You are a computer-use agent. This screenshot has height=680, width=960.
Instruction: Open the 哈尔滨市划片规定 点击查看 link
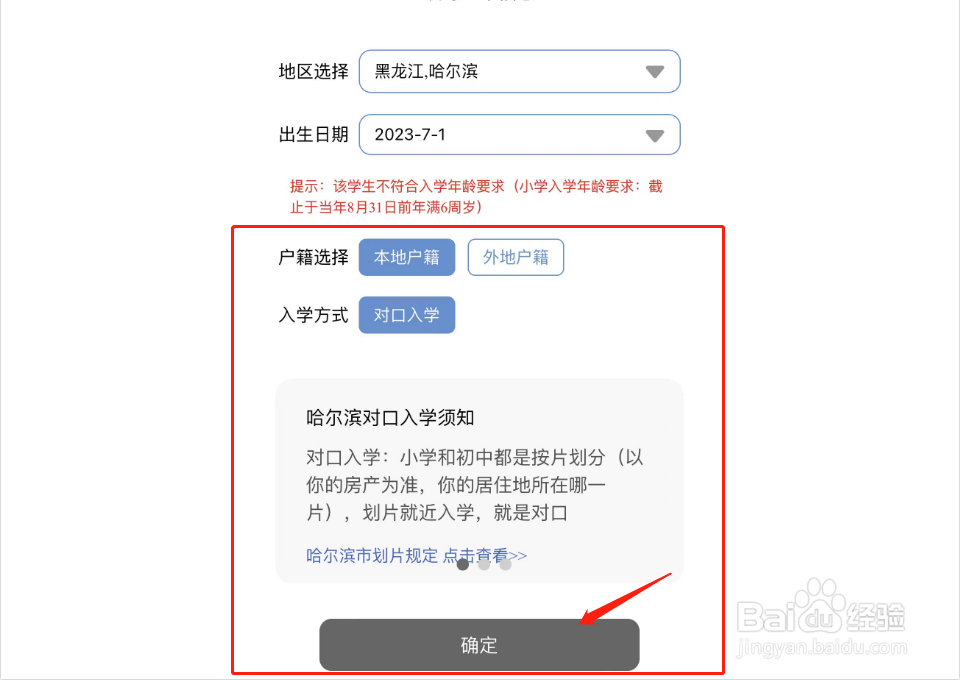(x=416, y=555)
